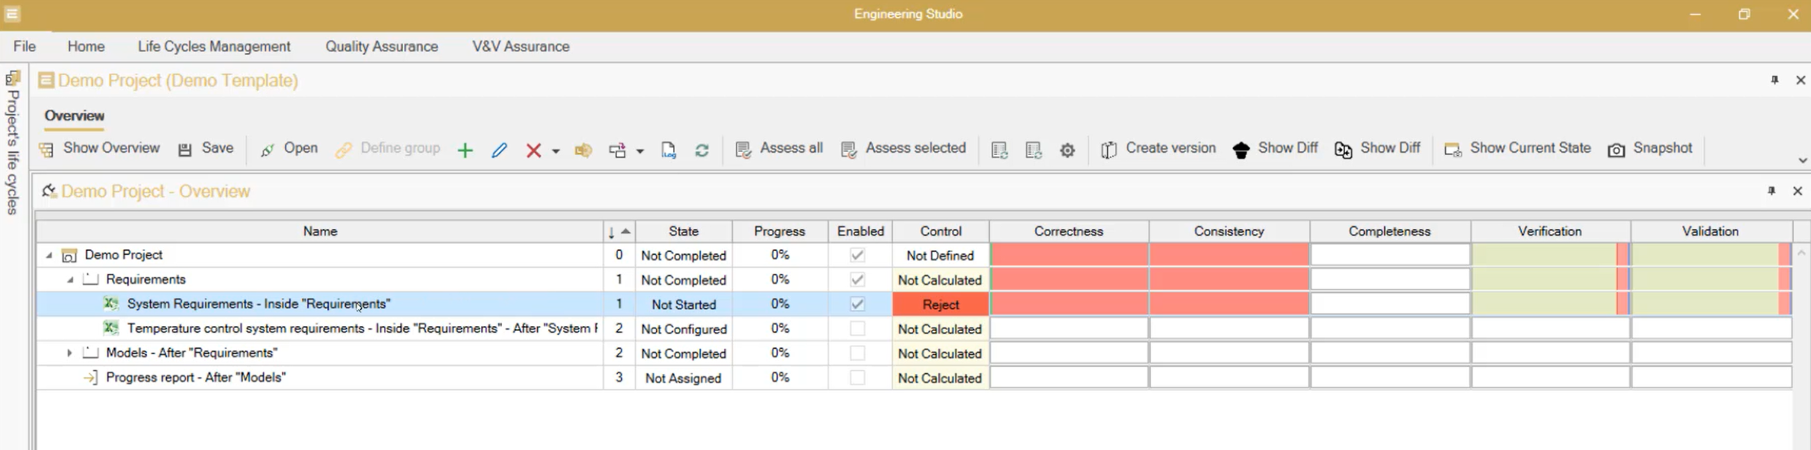Toggle Enabled checkbox for Temperature control system row

(x=857, y=329)
